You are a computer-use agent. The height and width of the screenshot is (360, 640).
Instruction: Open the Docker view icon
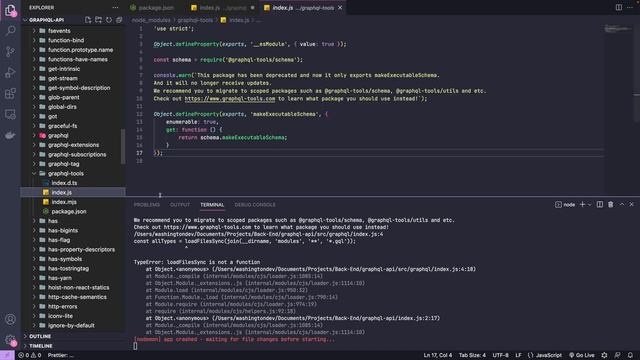10,135
